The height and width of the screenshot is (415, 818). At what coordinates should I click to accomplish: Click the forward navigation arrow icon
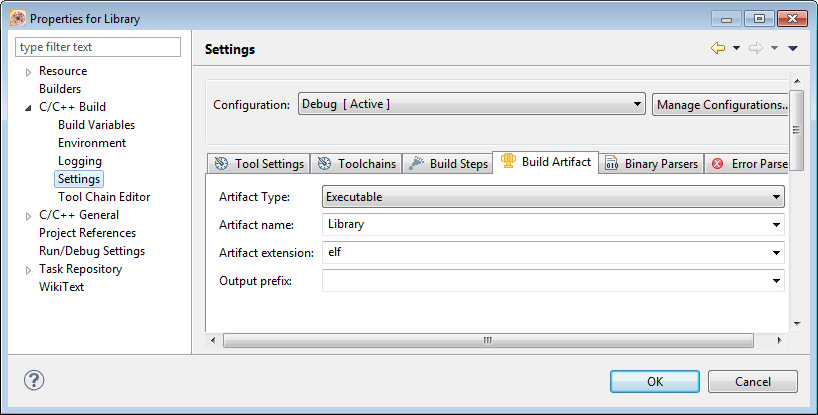[x=756, y=48]
